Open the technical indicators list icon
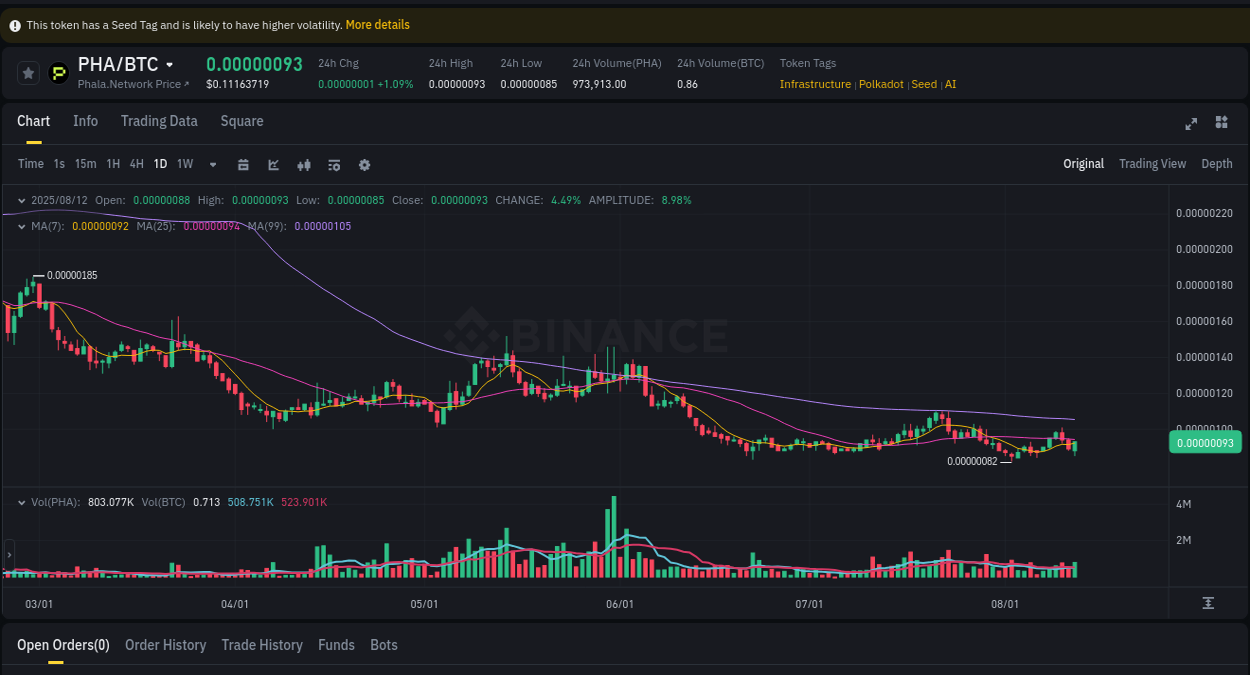 (334, 164)
